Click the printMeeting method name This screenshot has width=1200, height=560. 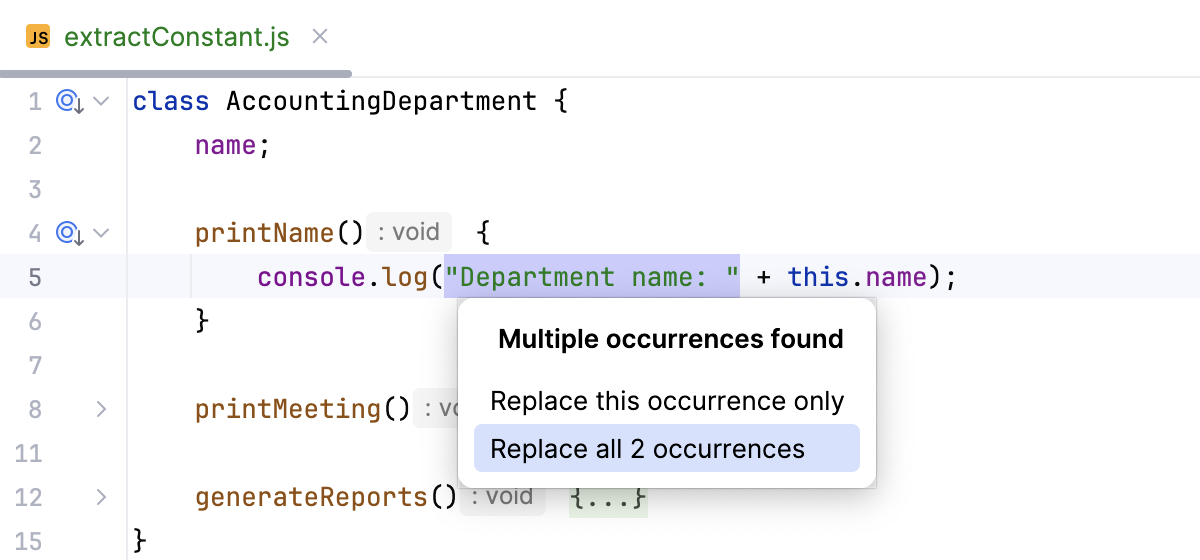tap(289, 409)
